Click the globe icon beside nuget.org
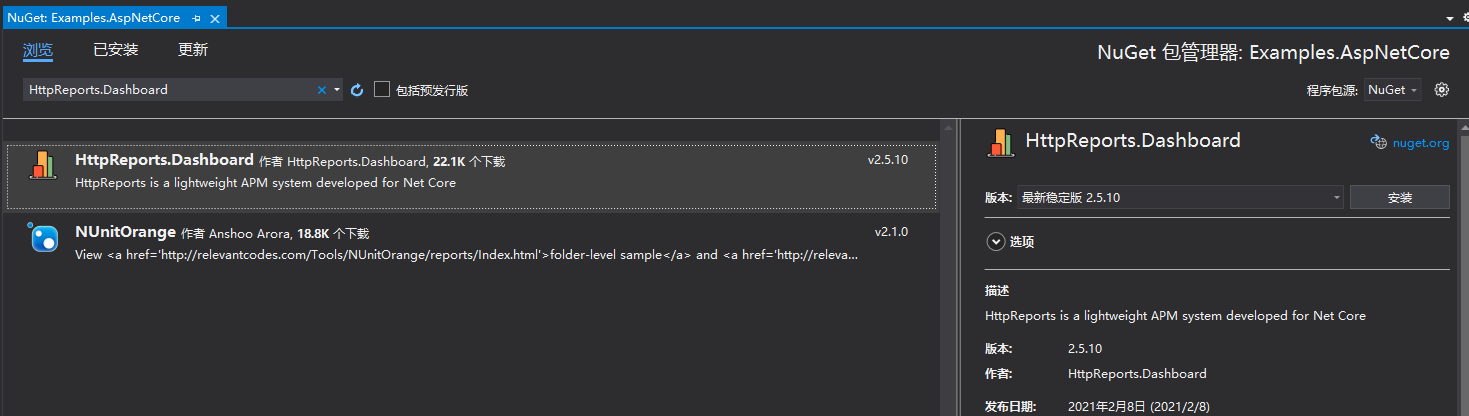1469x416 pixels. coord(1378,142)
